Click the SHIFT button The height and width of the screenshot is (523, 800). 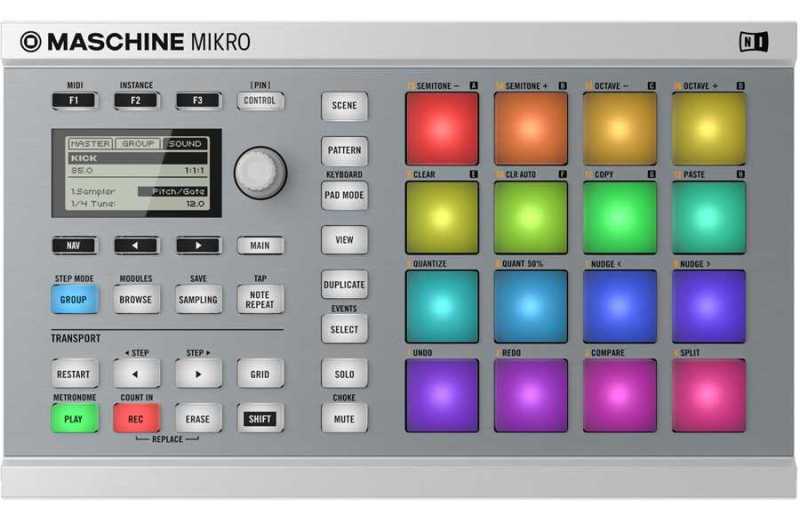(260, 419)
